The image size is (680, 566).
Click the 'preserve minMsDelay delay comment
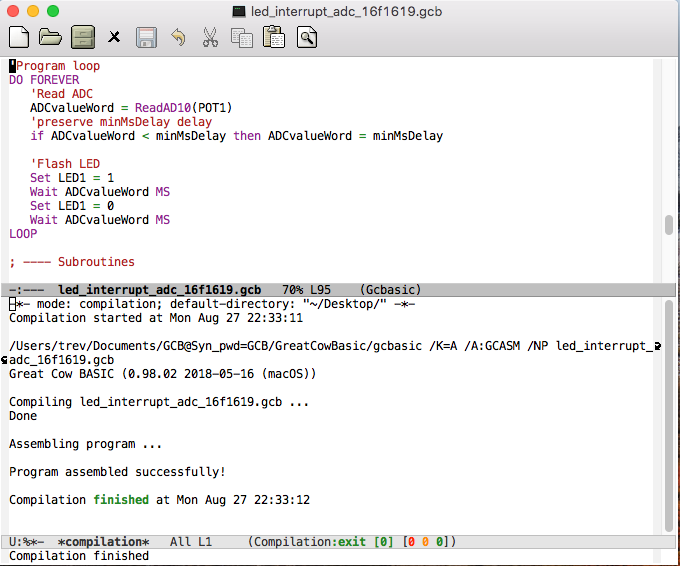coord(121,122)
